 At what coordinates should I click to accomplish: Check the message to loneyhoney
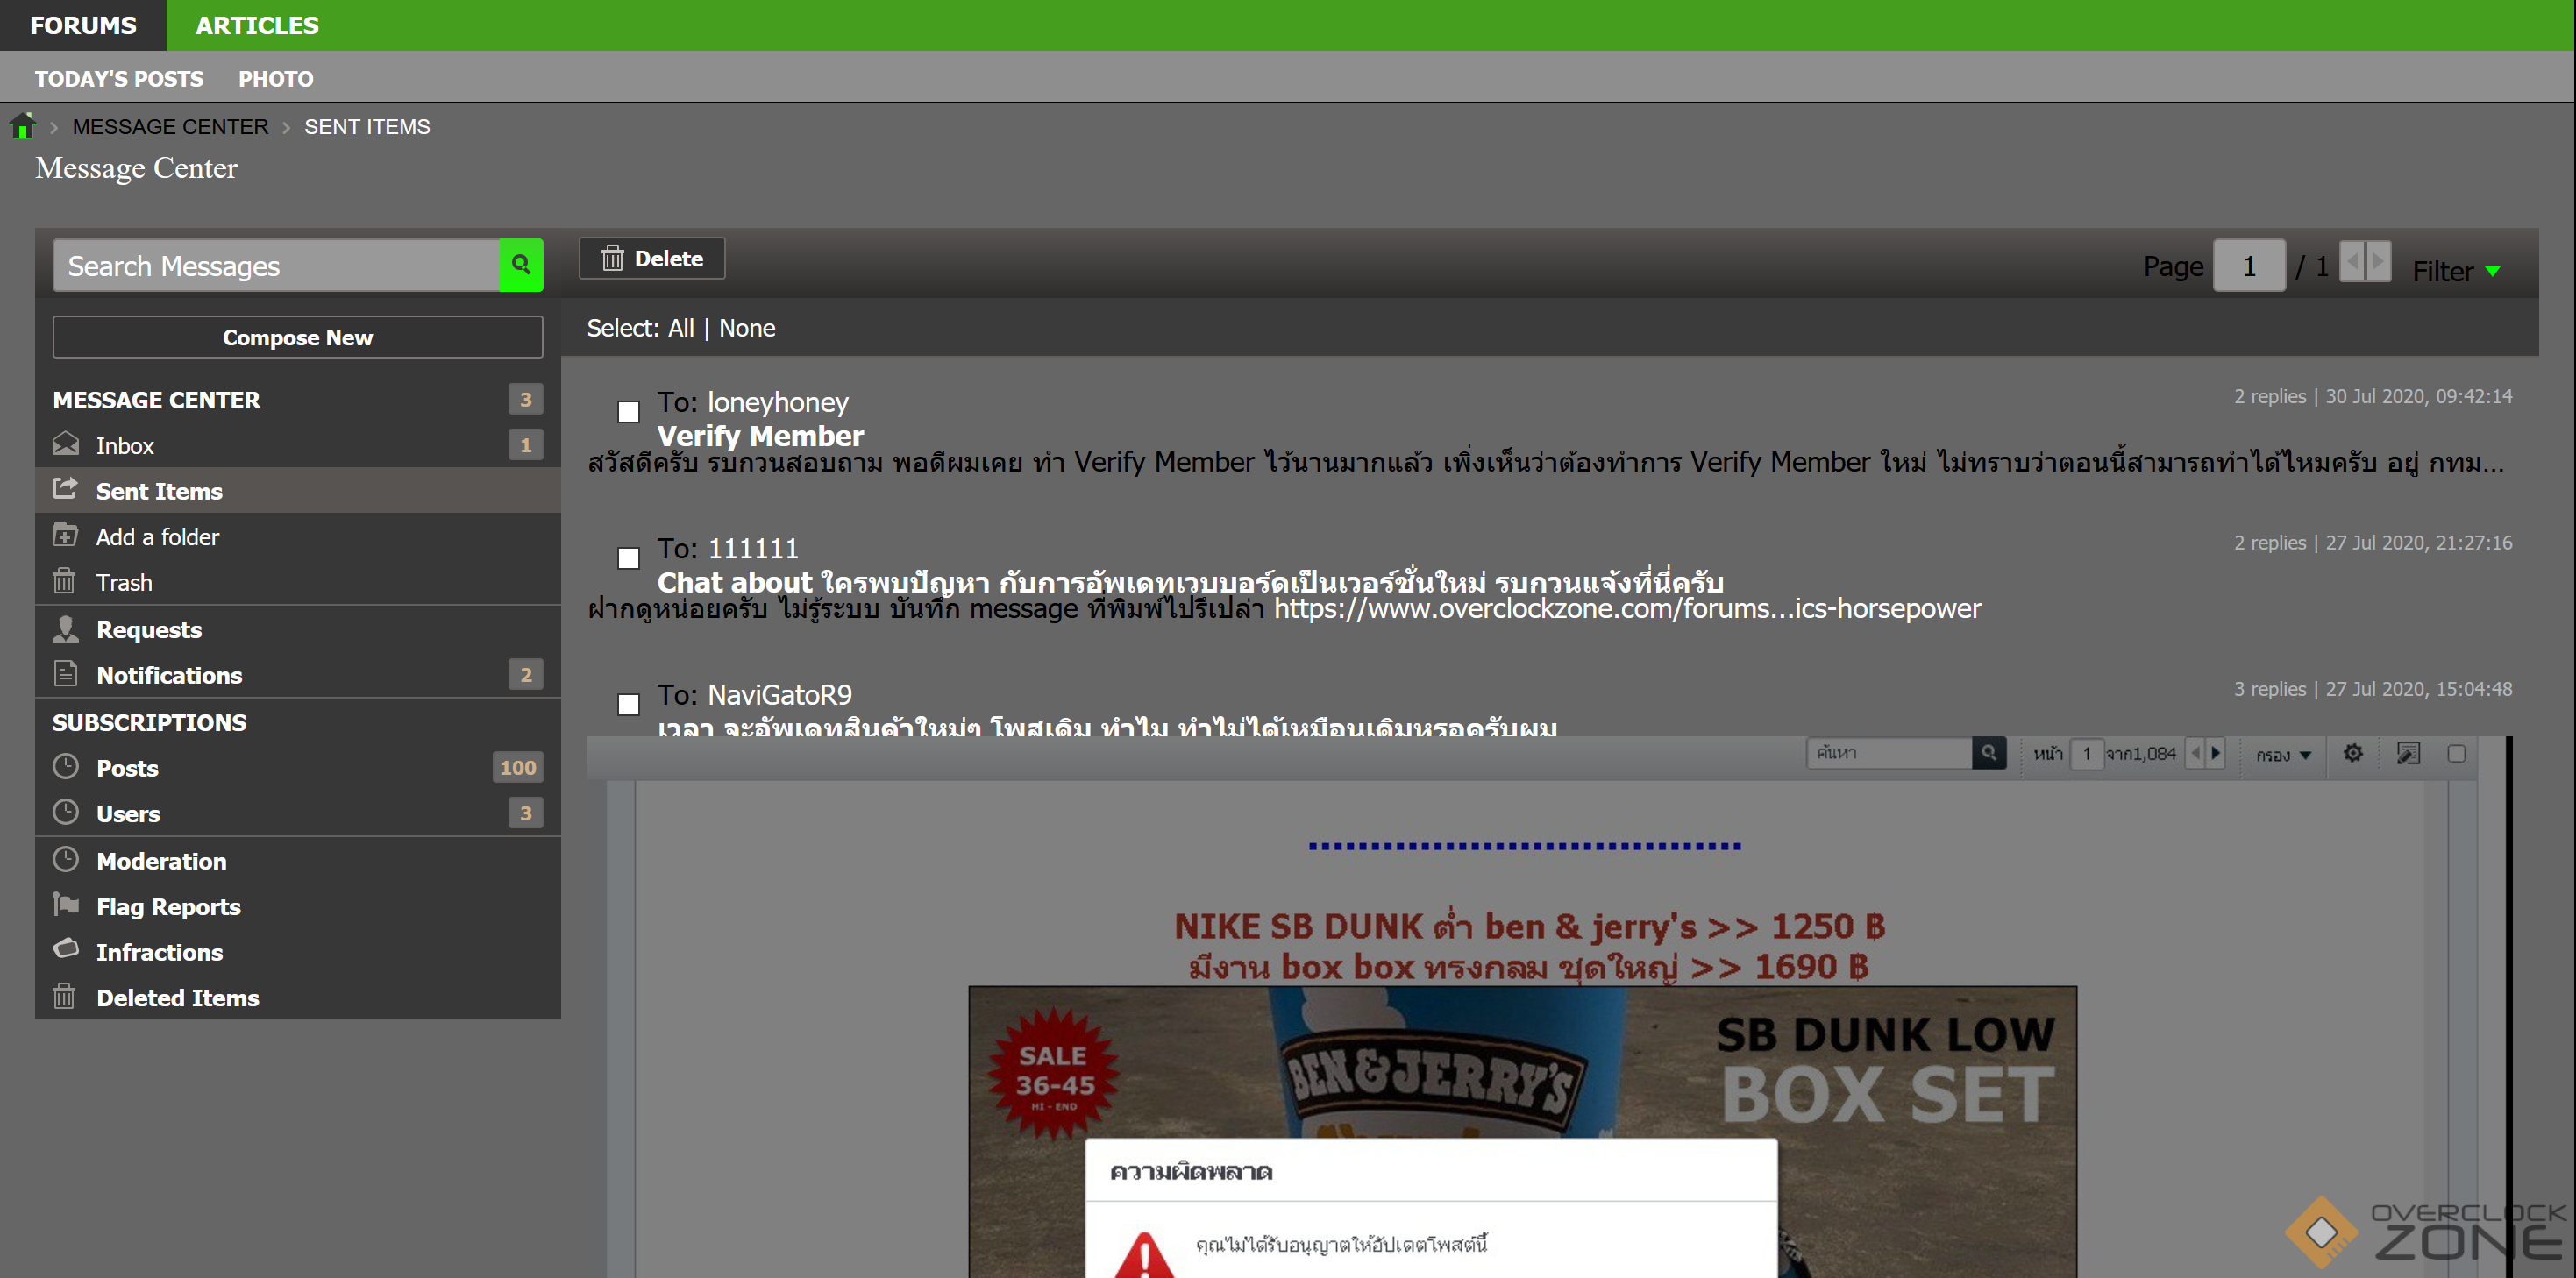click(x=628, y=411)
